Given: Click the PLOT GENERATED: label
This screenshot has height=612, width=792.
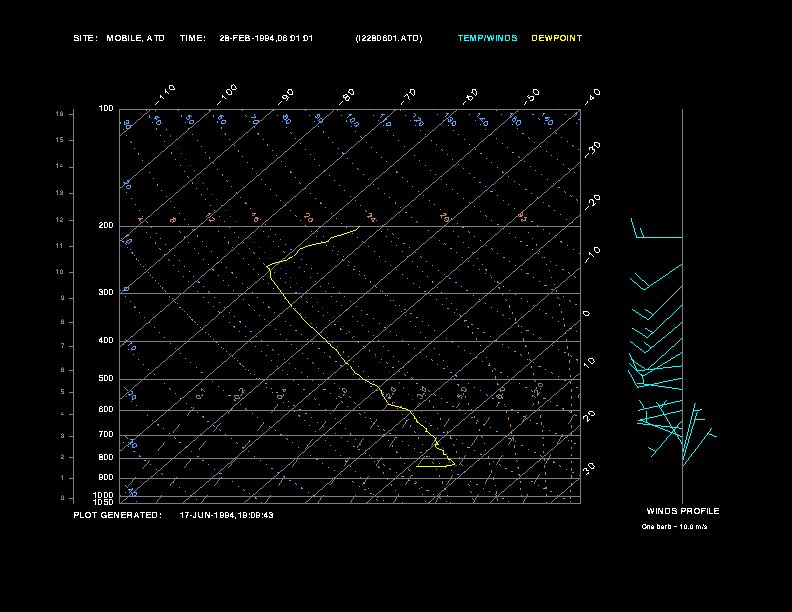Looking at the screenshot, I should point(118,515).
